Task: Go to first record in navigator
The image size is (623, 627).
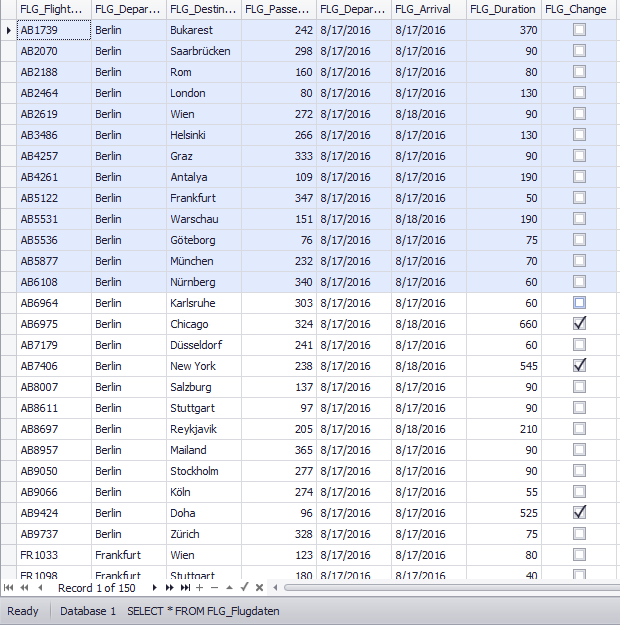Action: pyautogui.click(x=8, y=588)
